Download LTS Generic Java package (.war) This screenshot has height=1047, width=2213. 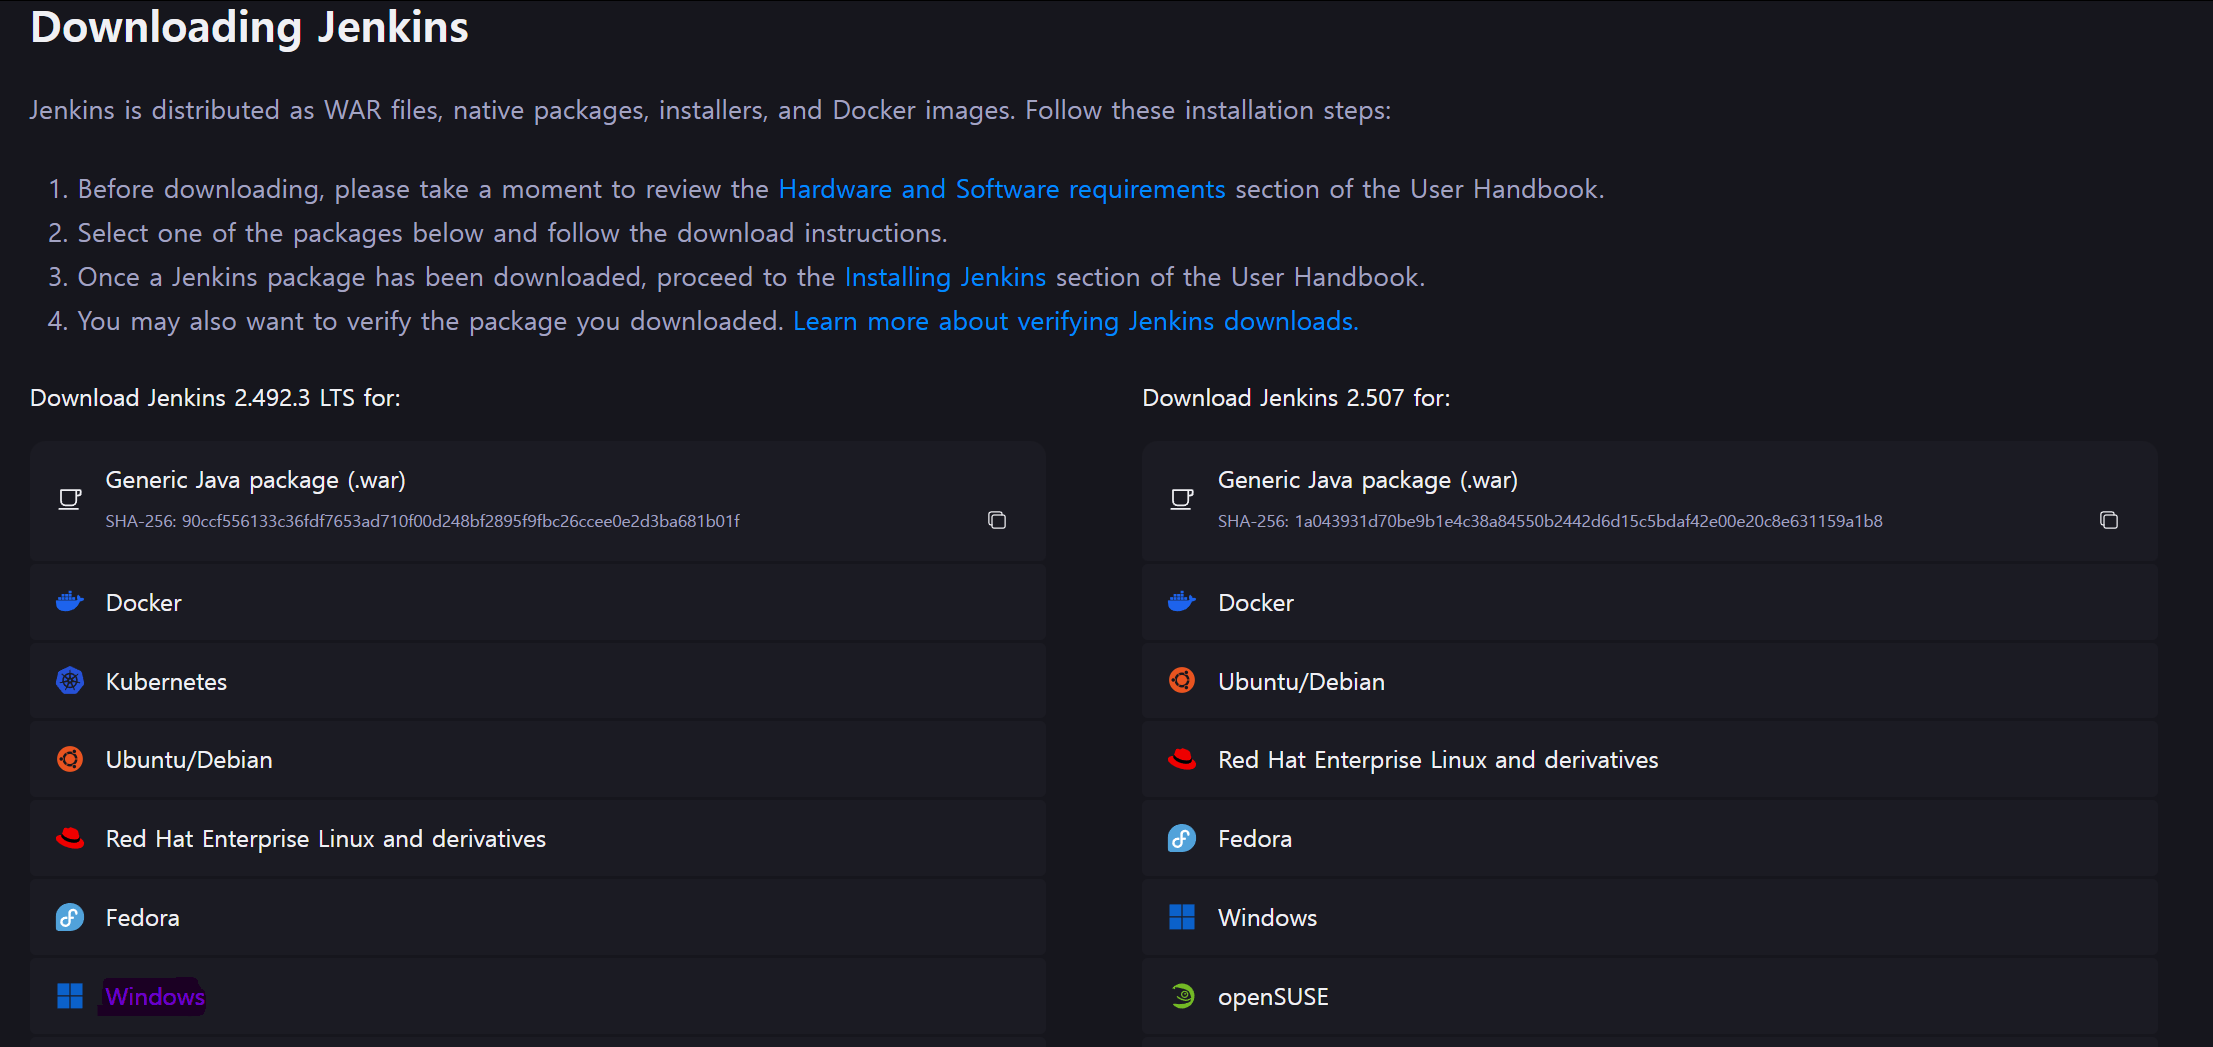pos(255,481)
